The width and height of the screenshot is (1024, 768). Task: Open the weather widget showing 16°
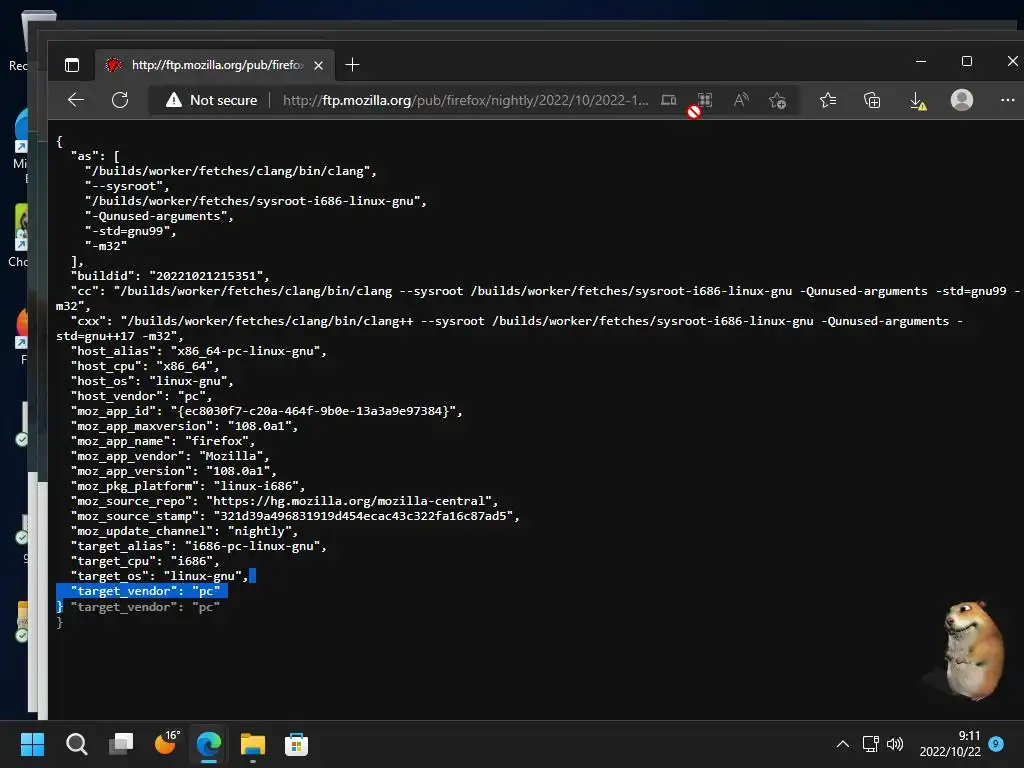click(166, 743)
